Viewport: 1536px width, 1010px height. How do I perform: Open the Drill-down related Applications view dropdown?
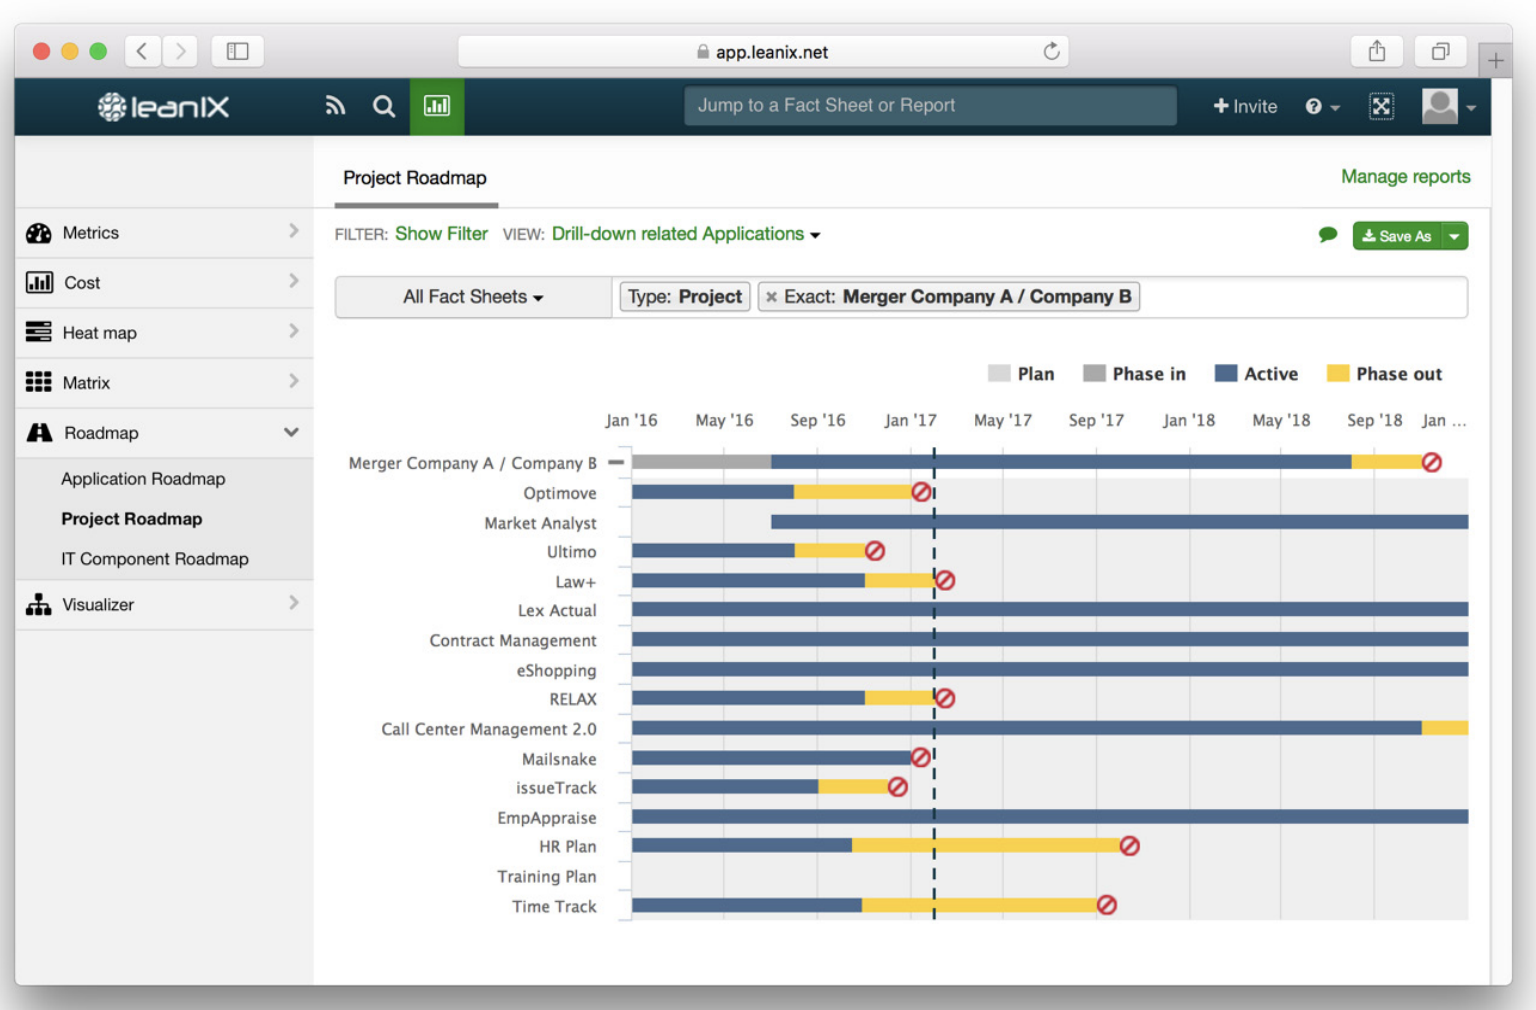coord(686,234)
